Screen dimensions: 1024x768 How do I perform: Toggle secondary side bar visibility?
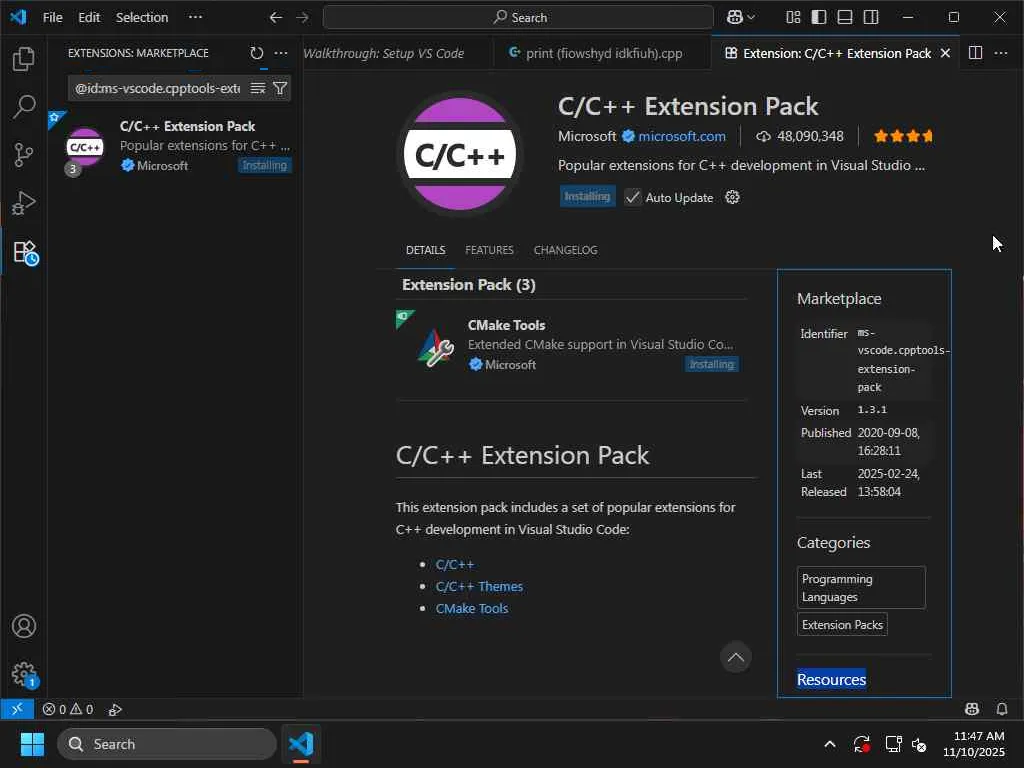coord(871,18)
